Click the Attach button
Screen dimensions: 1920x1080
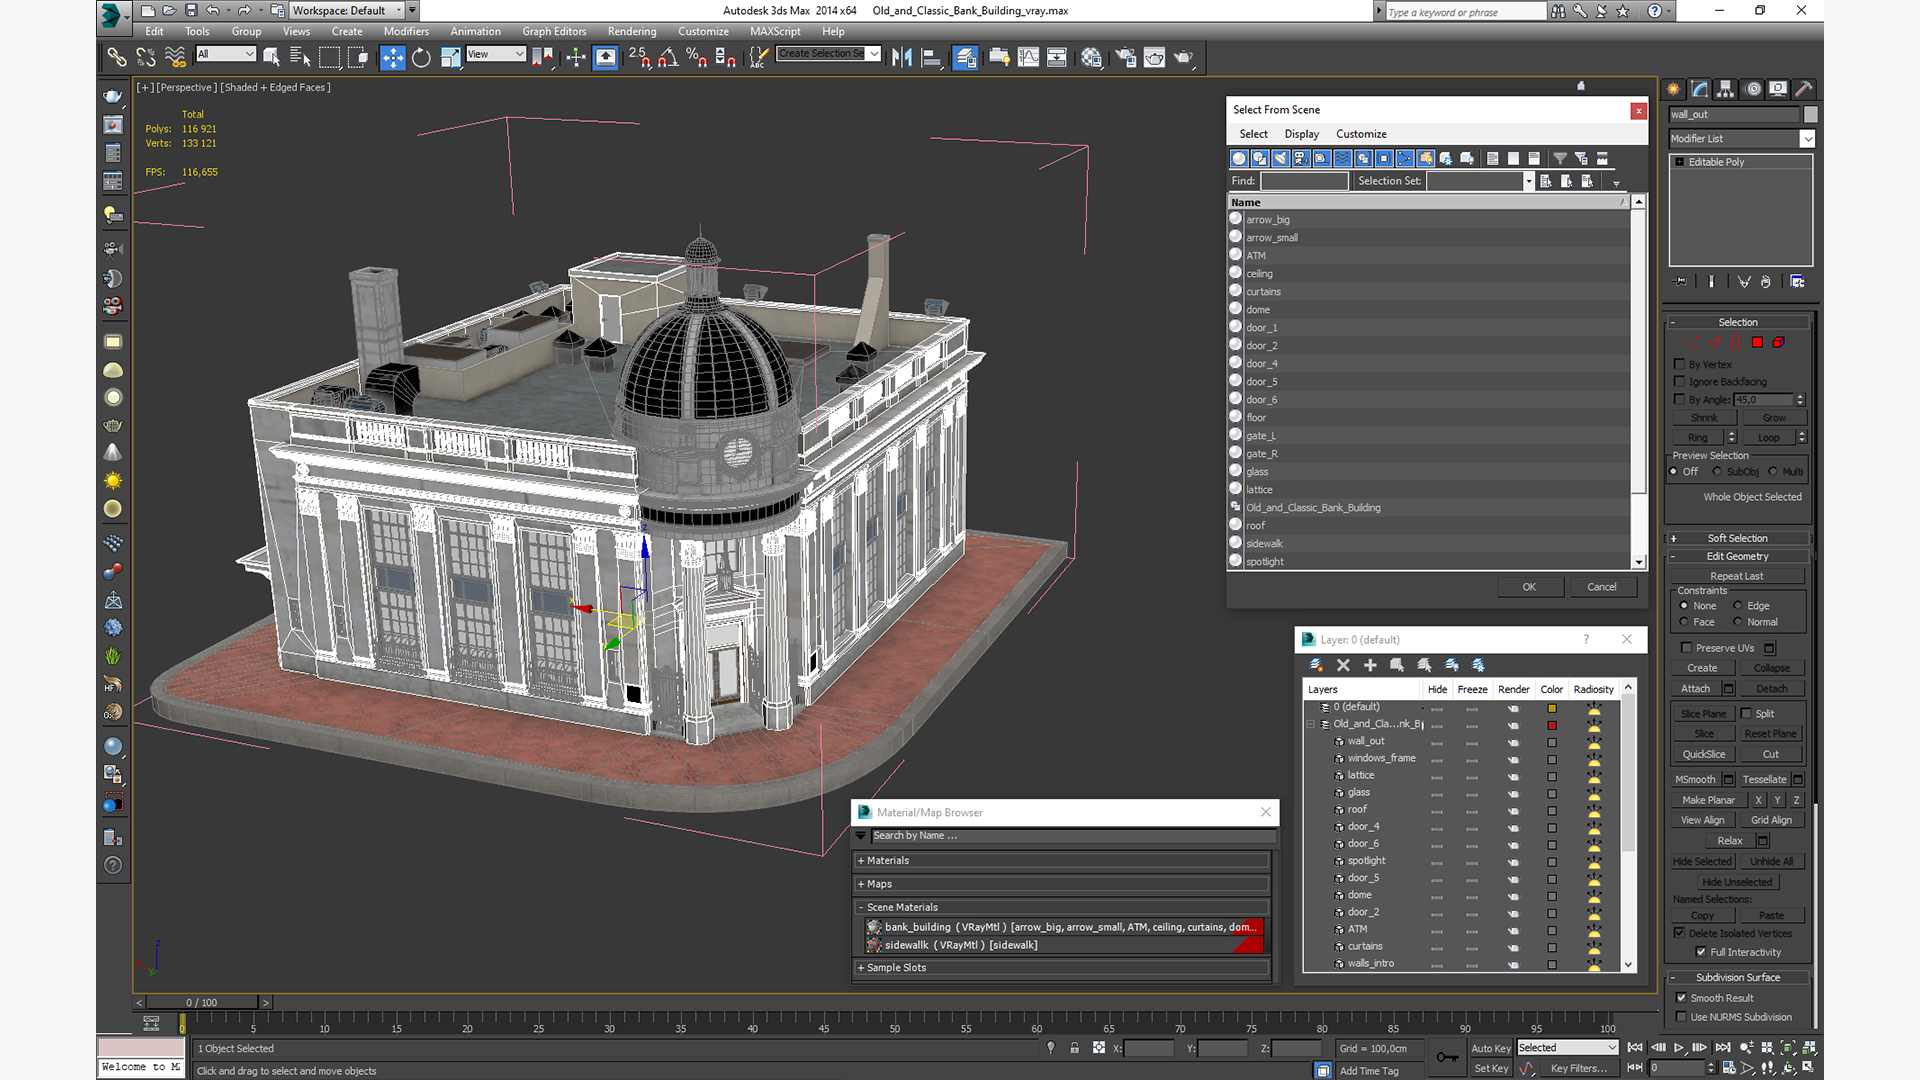tap(1695, 689)
